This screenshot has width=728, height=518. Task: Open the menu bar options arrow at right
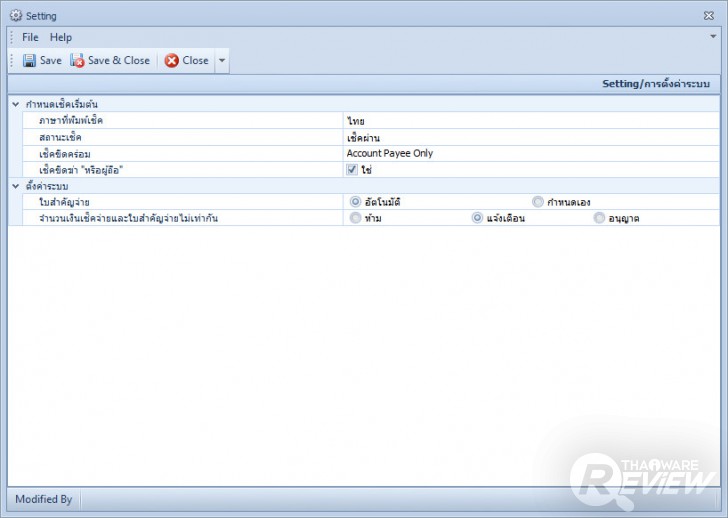coord(713,37)
